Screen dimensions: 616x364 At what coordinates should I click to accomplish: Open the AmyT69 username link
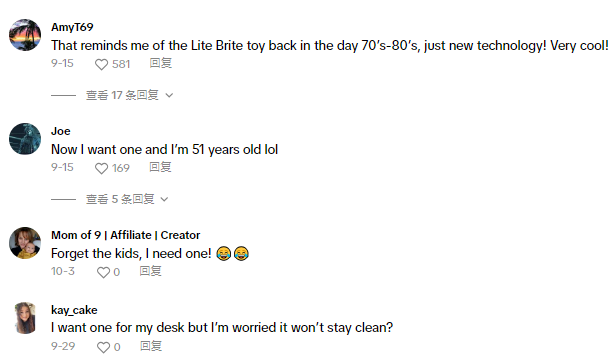coord(72,27)
